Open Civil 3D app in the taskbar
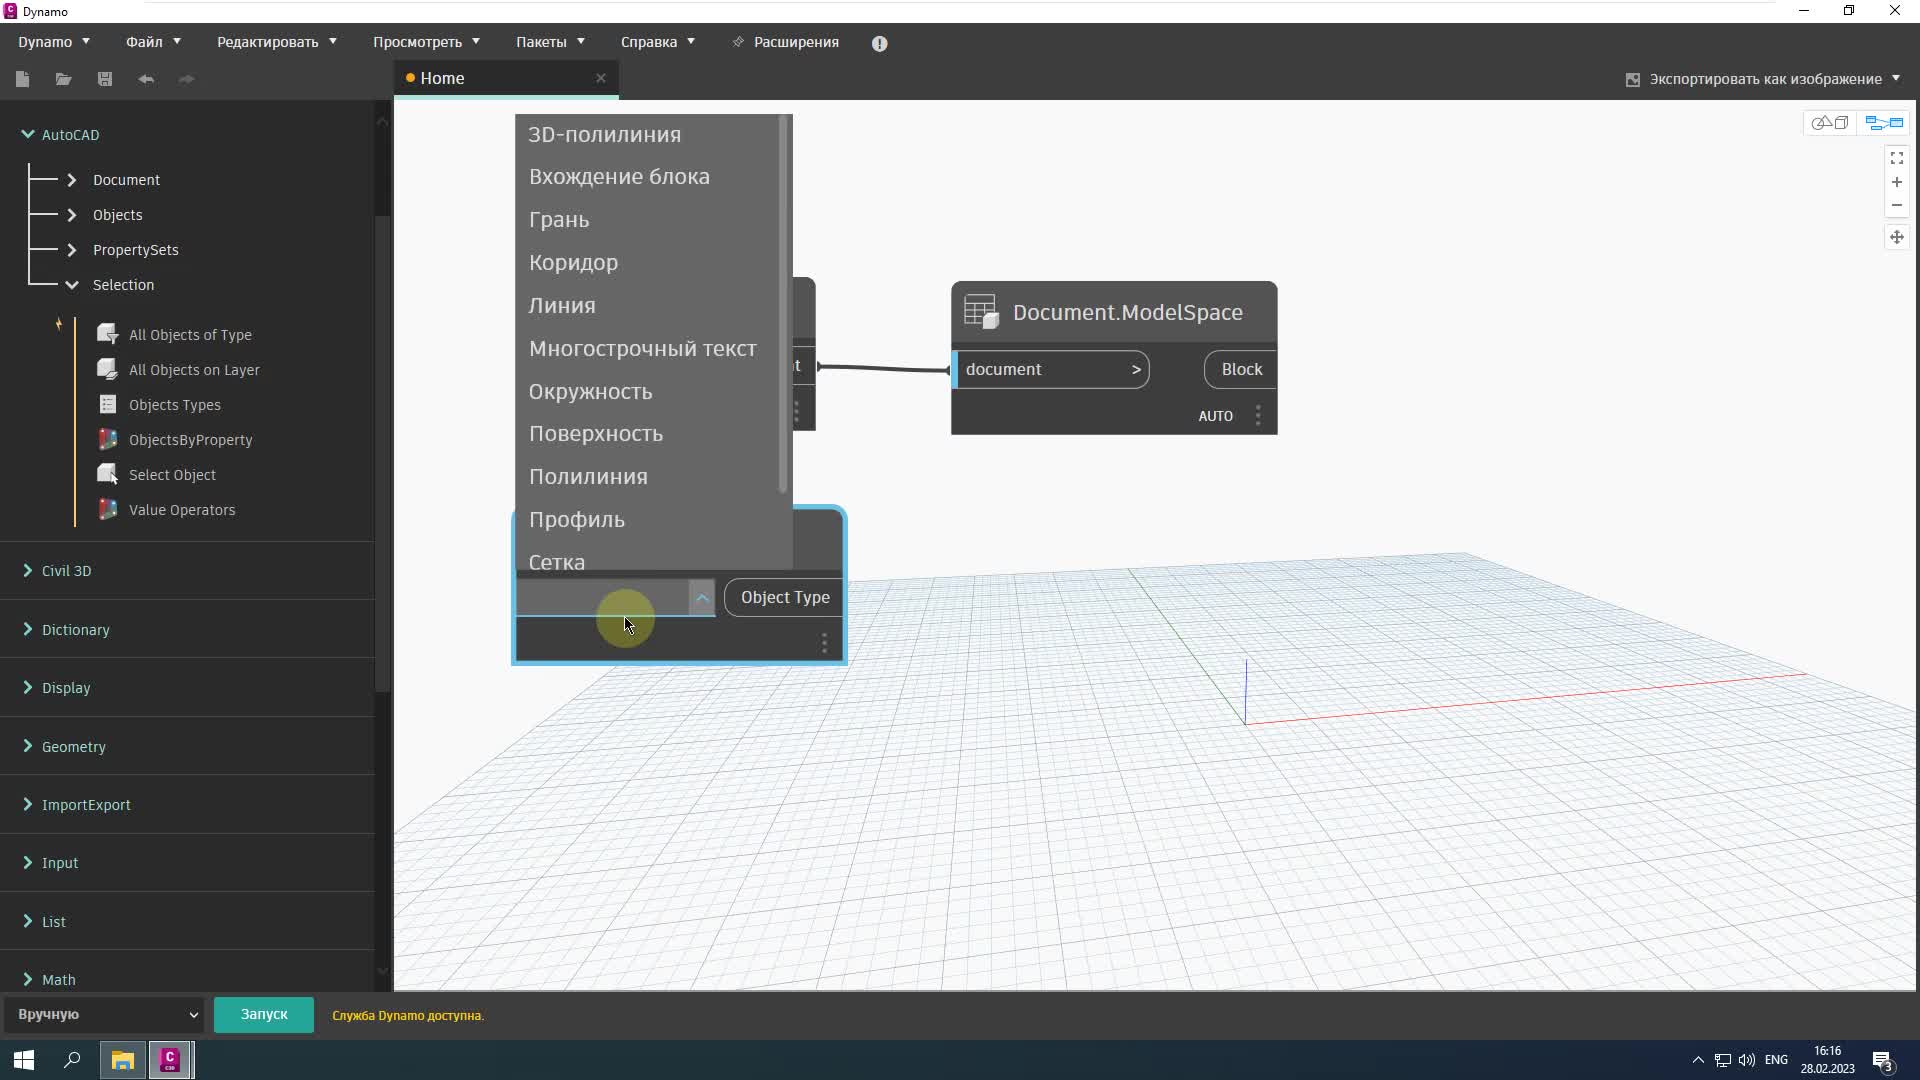Image resolution: width=1920 pixels, height=1080 pixels. coord(170,1060)
